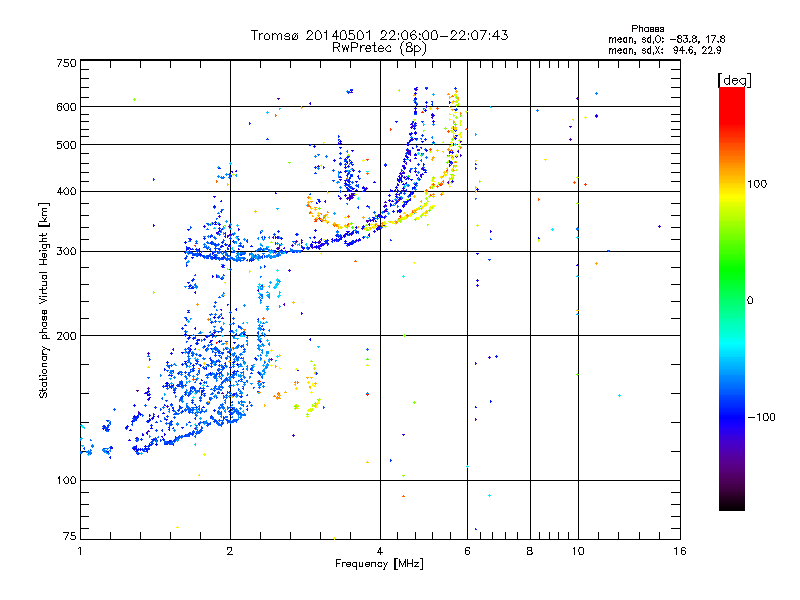Click the Stationary phase Virtual Height [km] label
This screenshot has width=800, height=600.
click(44, 301)
